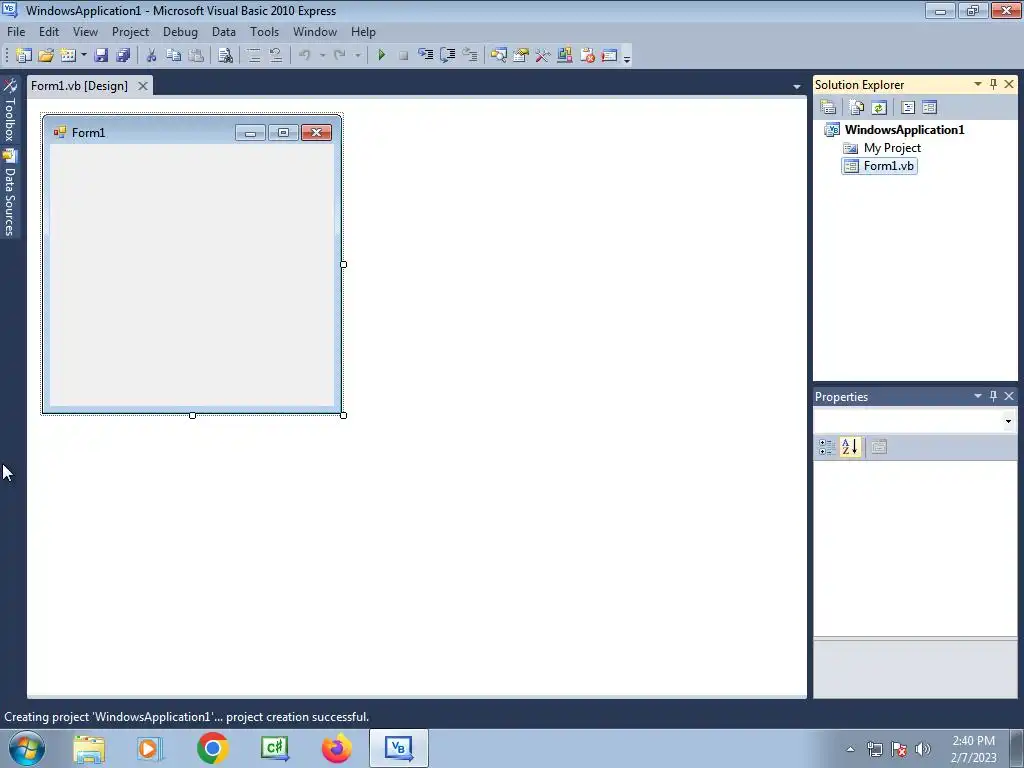Click the Undo arrow icon
Viewport: 1024px width, 768px height.
(x=305, y=56)
